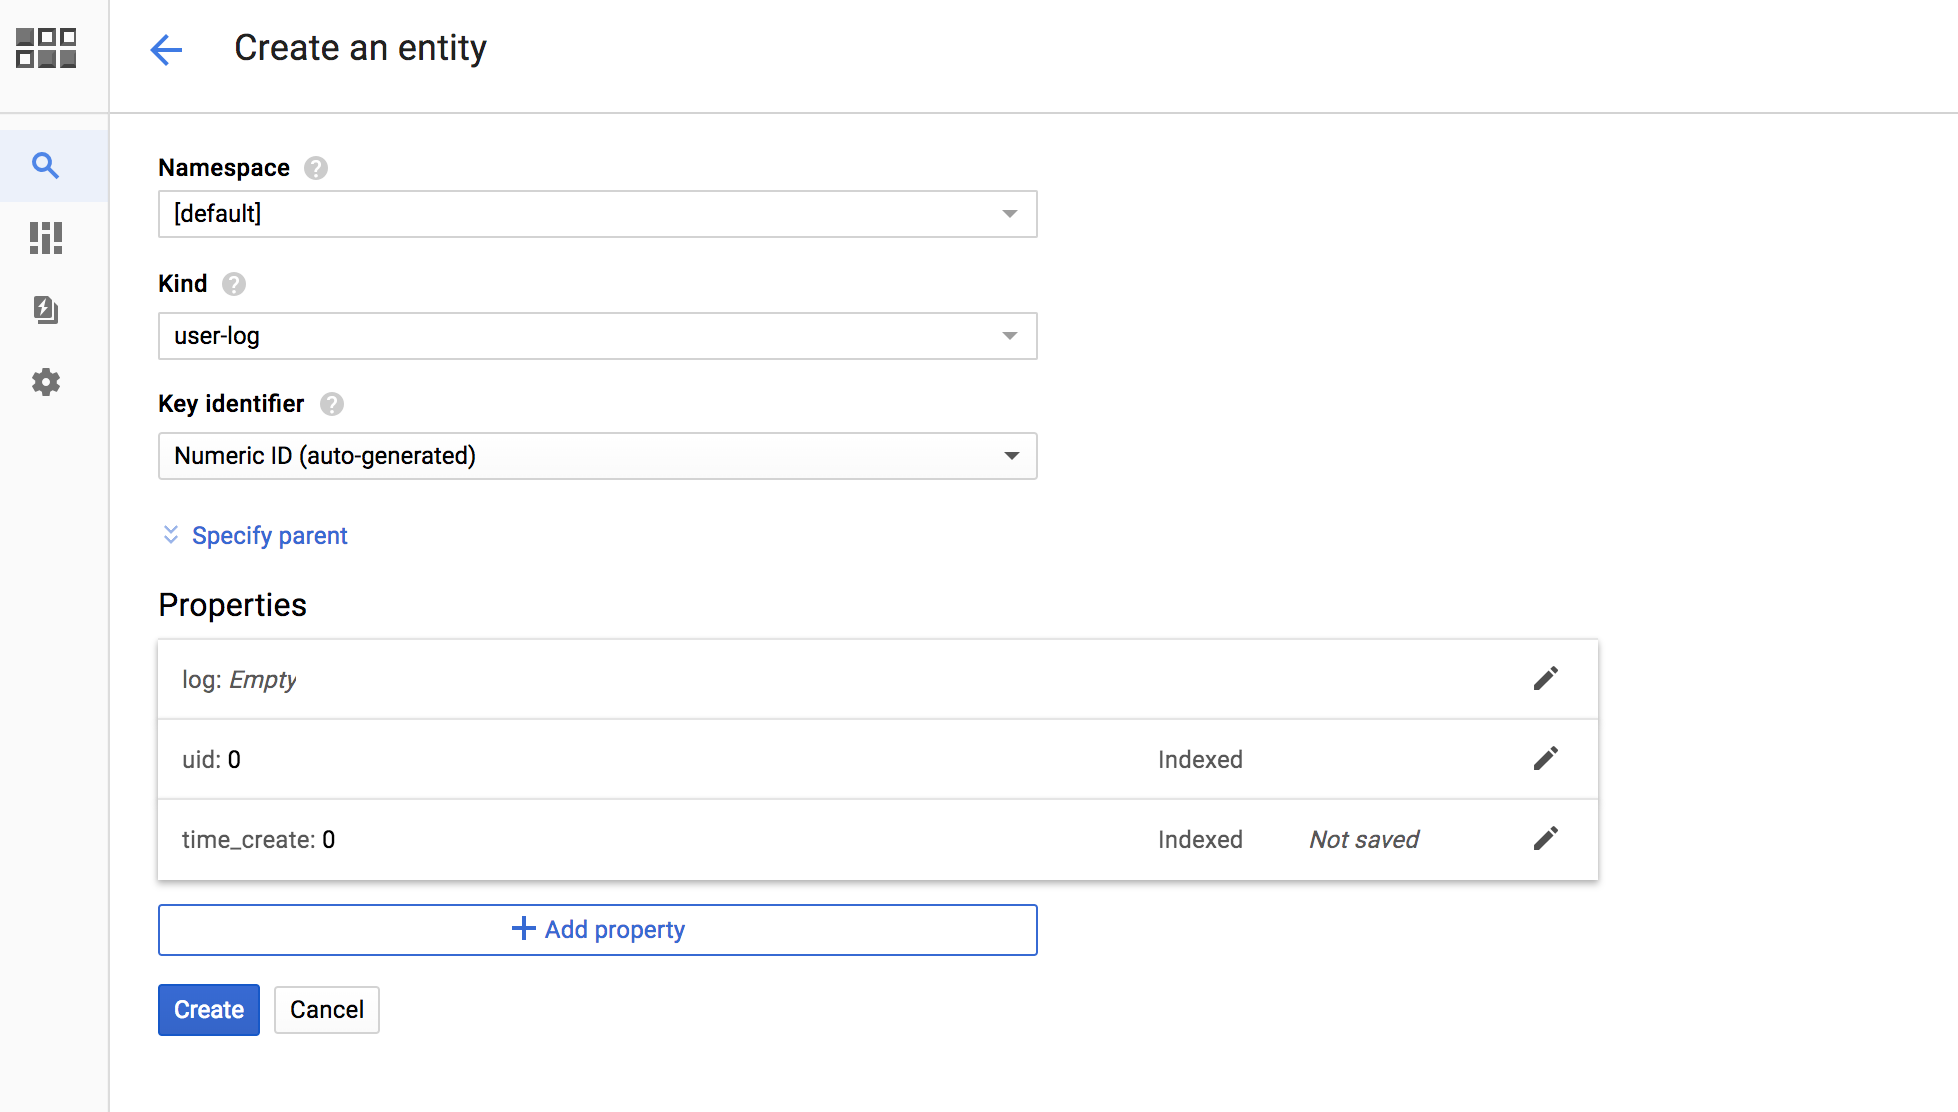The height and width of the screenshot is (1112, 1958).
Task: Open the Namespace dropdown
Action: click(x=597, y=214)
